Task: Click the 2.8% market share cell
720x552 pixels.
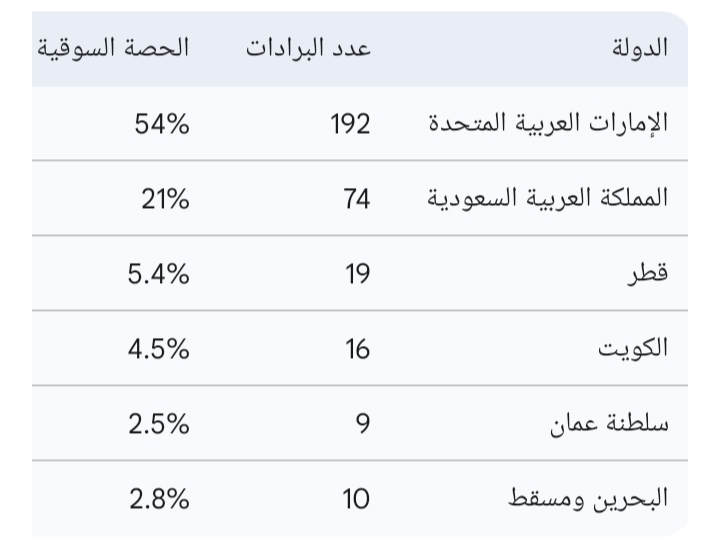Action: [158, 498]
